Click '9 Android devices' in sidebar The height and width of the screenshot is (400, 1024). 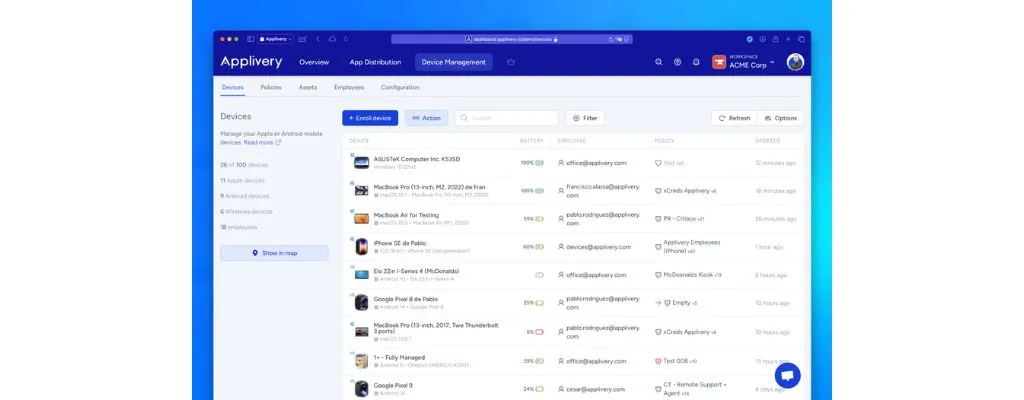pyautogui.click(x=244, y=196)
